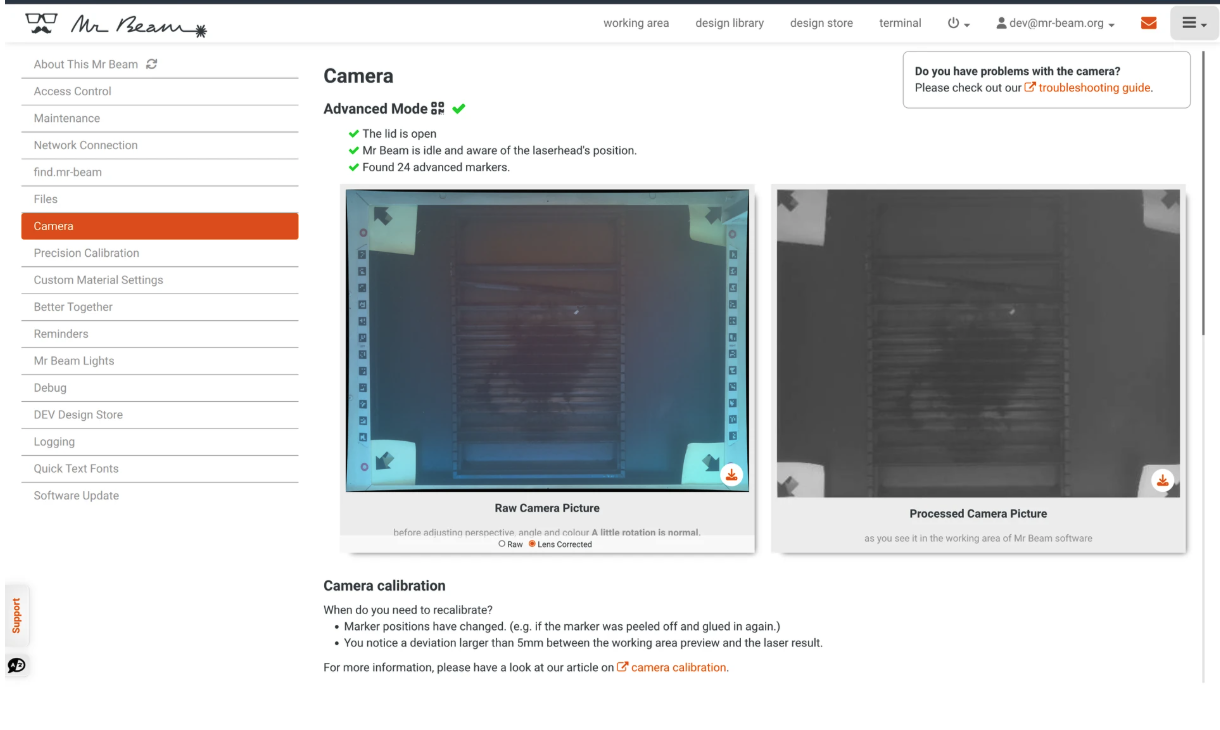Open Software Update settings
This screenshot has width=1220, height=730.
(x=160, y=496)
